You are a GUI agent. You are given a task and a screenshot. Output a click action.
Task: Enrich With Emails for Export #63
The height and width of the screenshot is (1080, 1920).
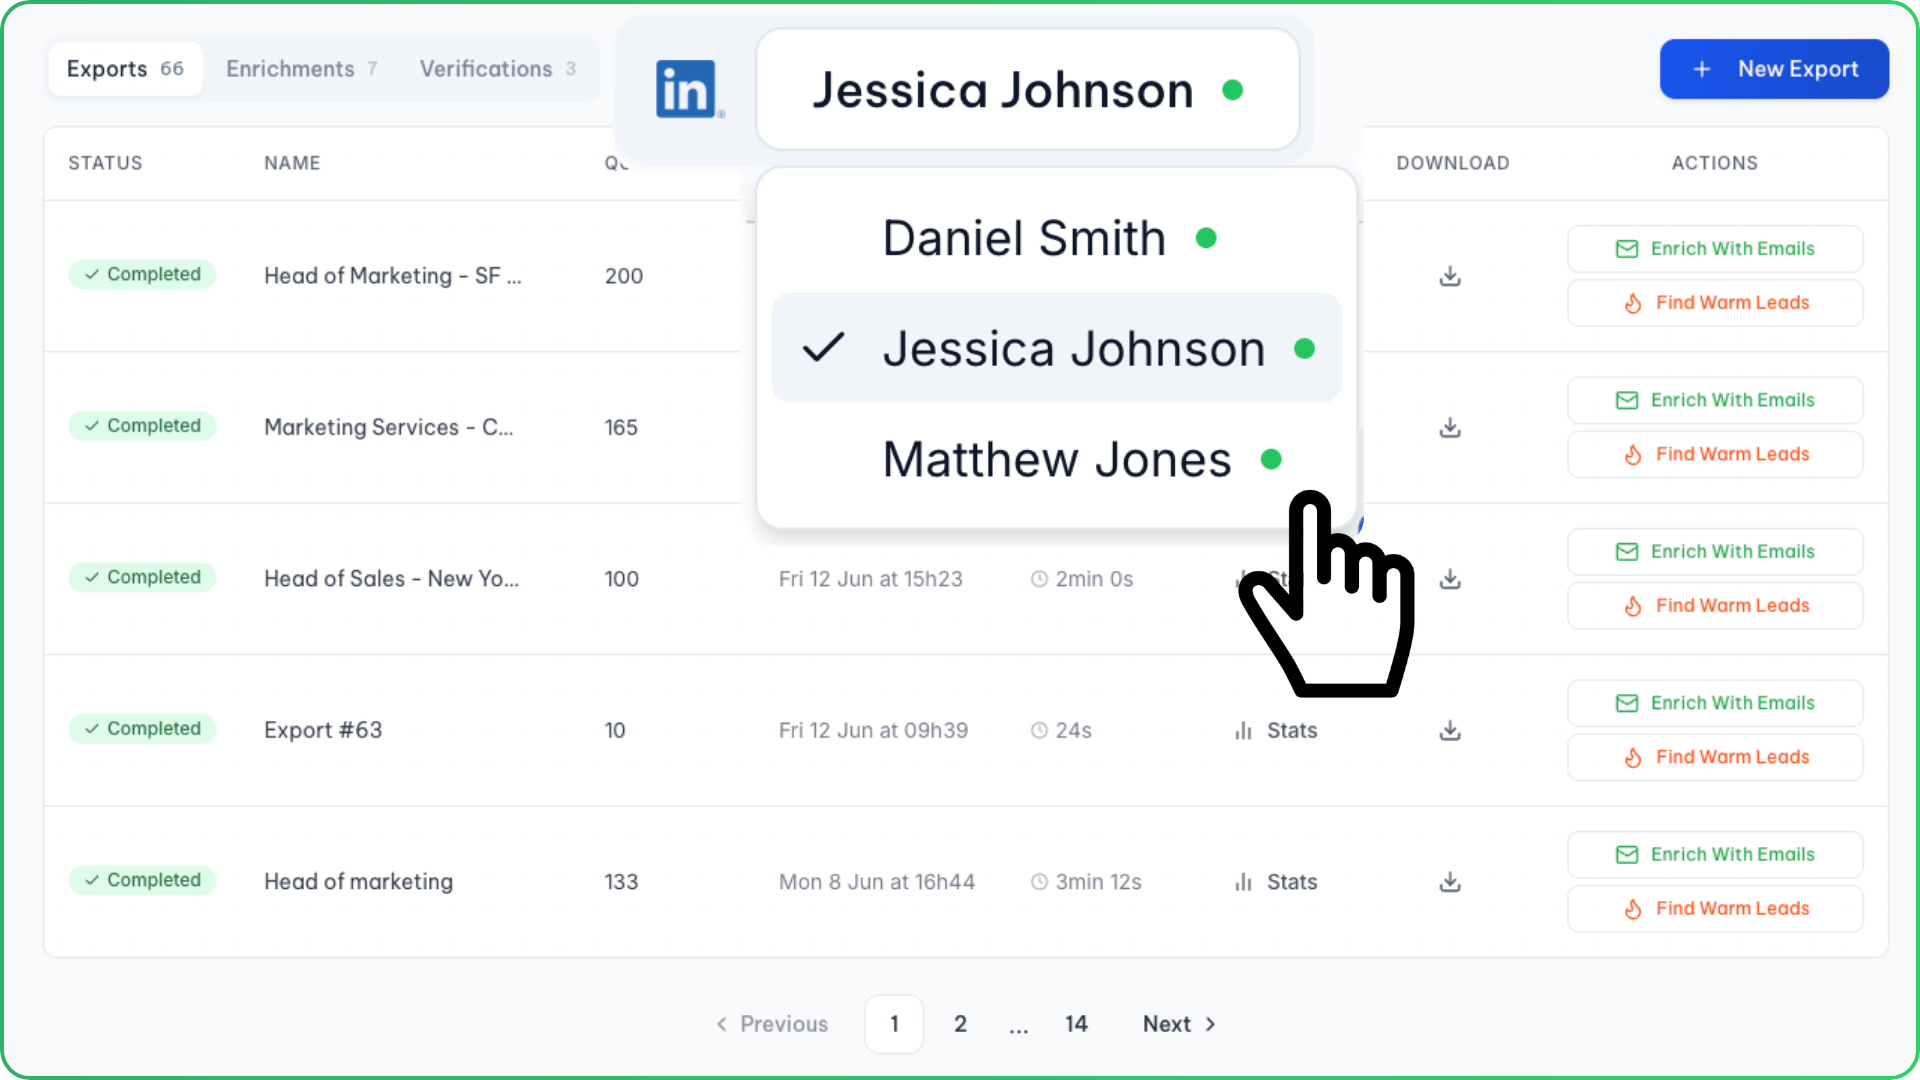coord(1715,703)
